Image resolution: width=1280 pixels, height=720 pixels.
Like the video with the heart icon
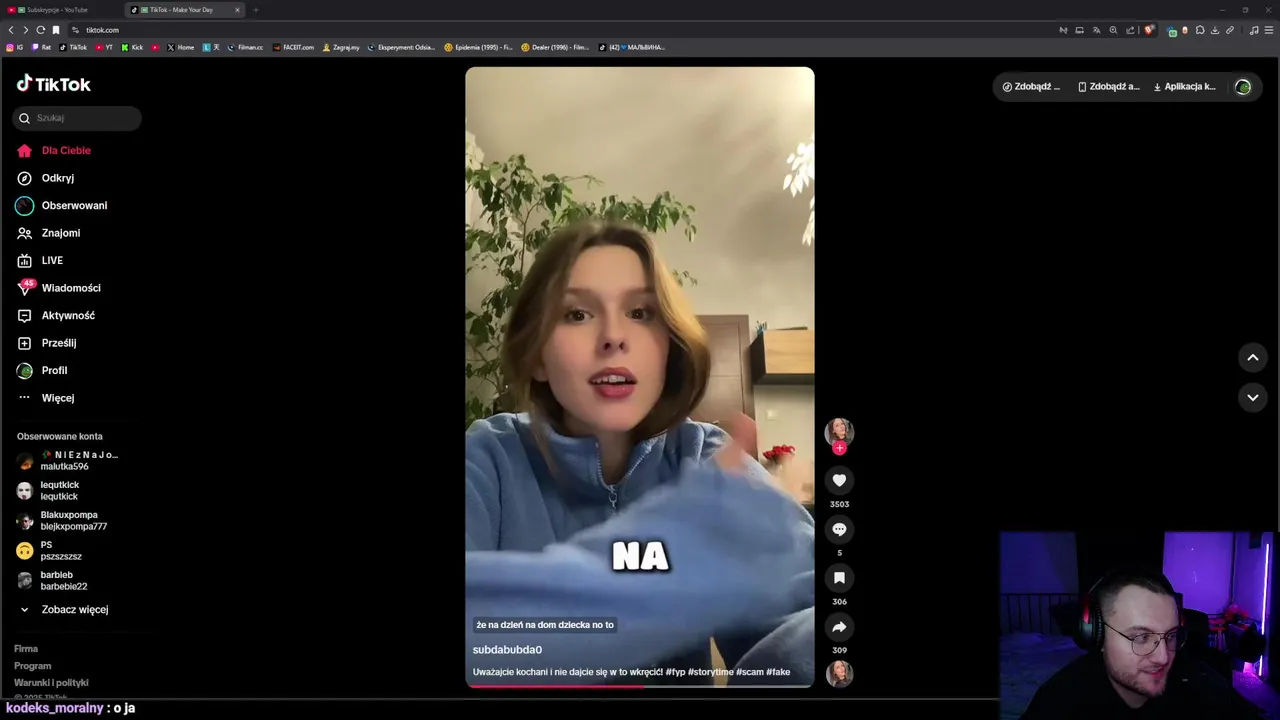click(839, 480)
